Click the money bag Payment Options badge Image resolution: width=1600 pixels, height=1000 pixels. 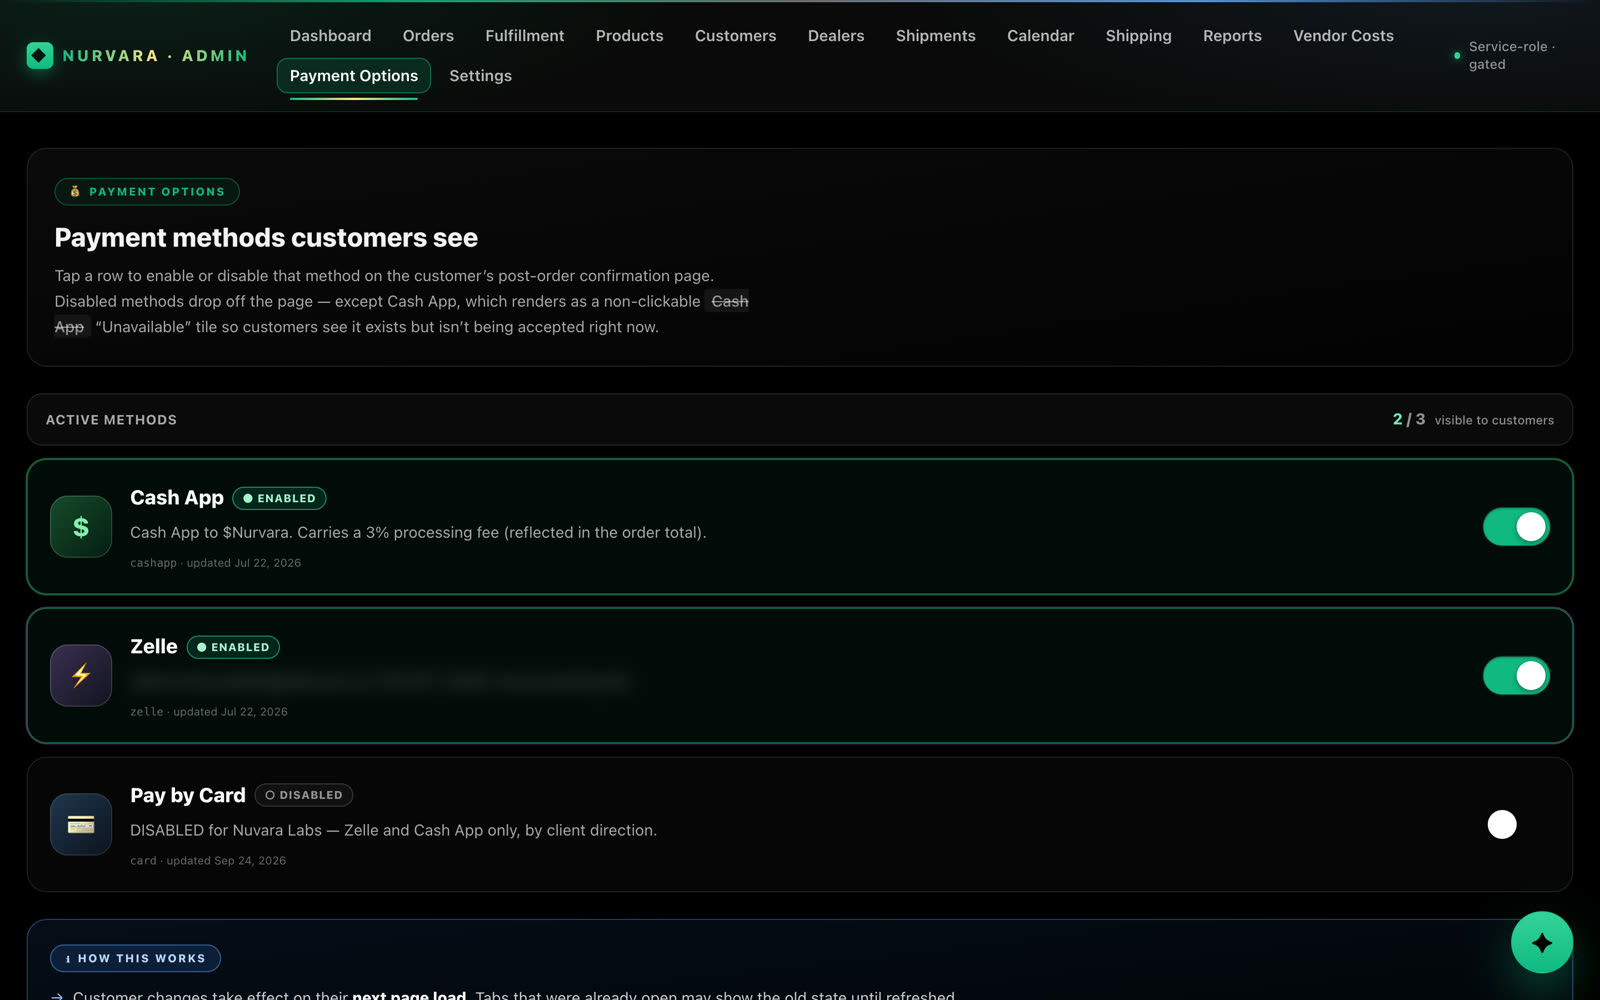pos(147,191)
